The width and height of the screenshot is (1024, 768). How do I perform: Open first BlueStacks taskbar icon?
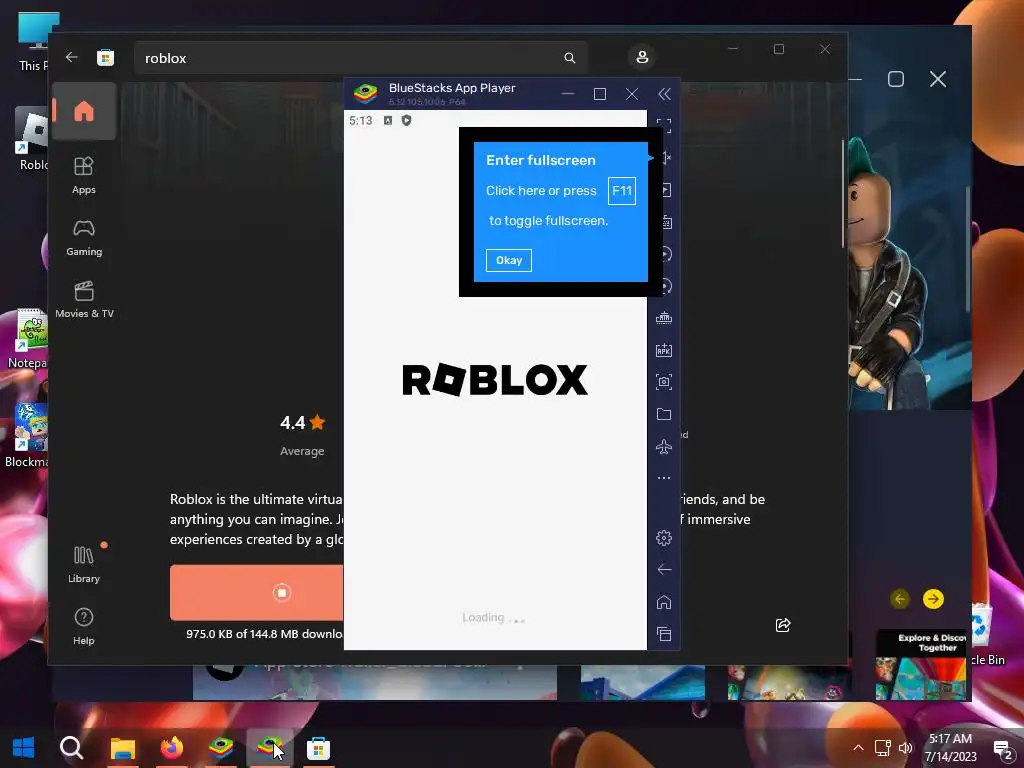click(221, 748)
